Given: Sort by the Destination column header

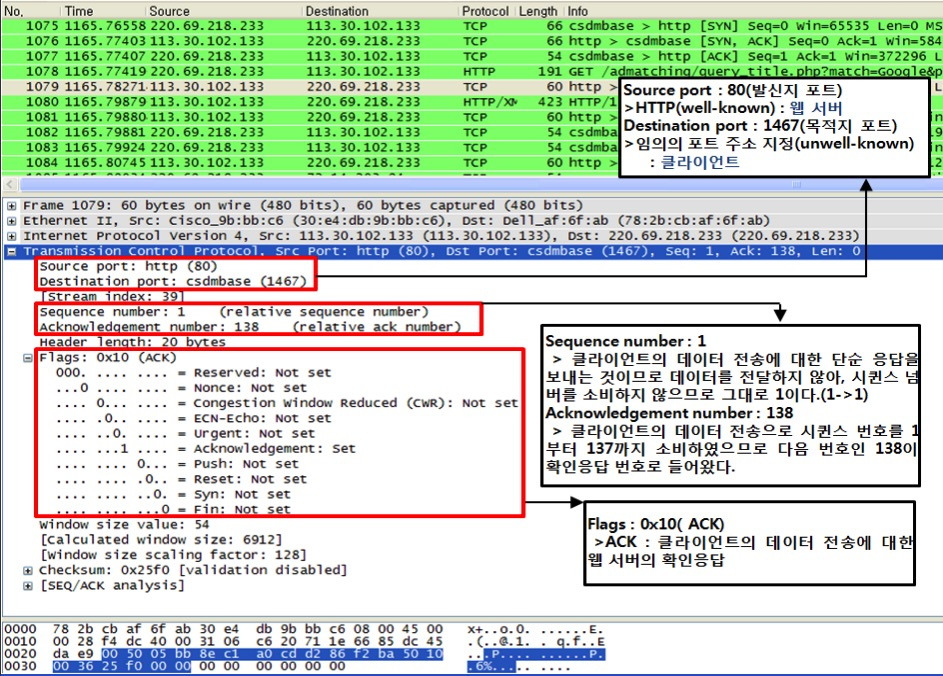Looking at the screenshot, I should point(379,11).
